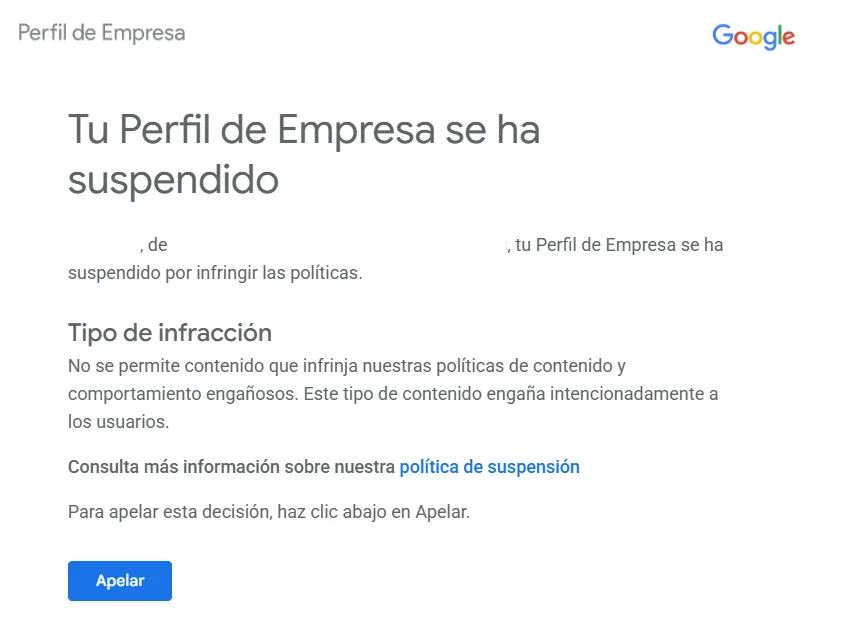Select the bold 'Consulta más información' text
Screen dimensions: 843x626
[228, 466]
